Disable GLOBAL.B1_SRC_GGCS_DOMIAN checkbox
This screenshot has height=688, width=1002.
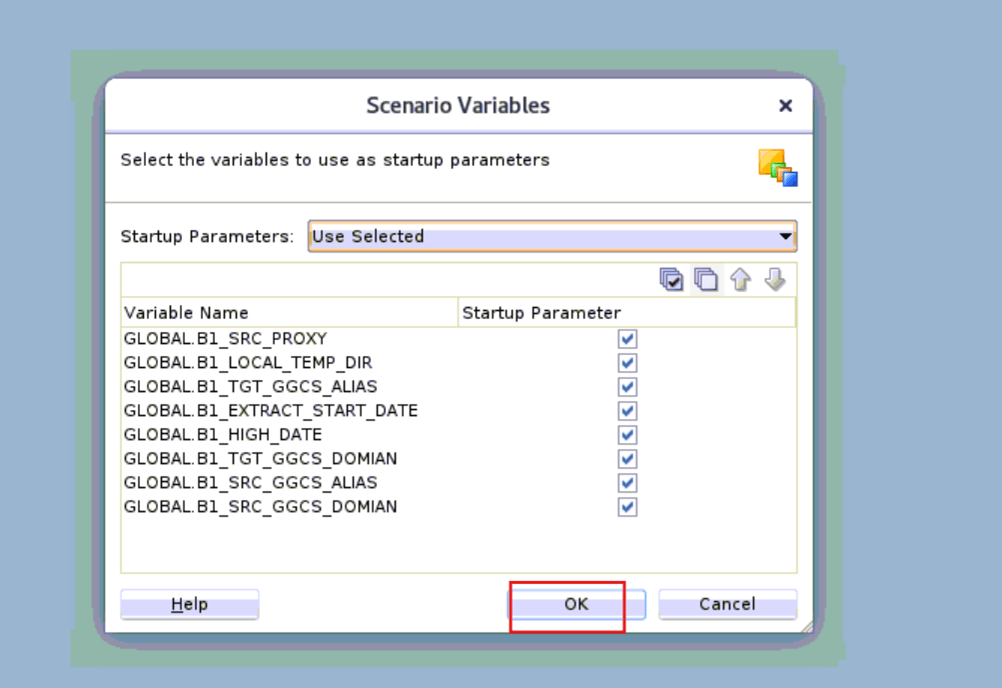[x=627, y=506]
